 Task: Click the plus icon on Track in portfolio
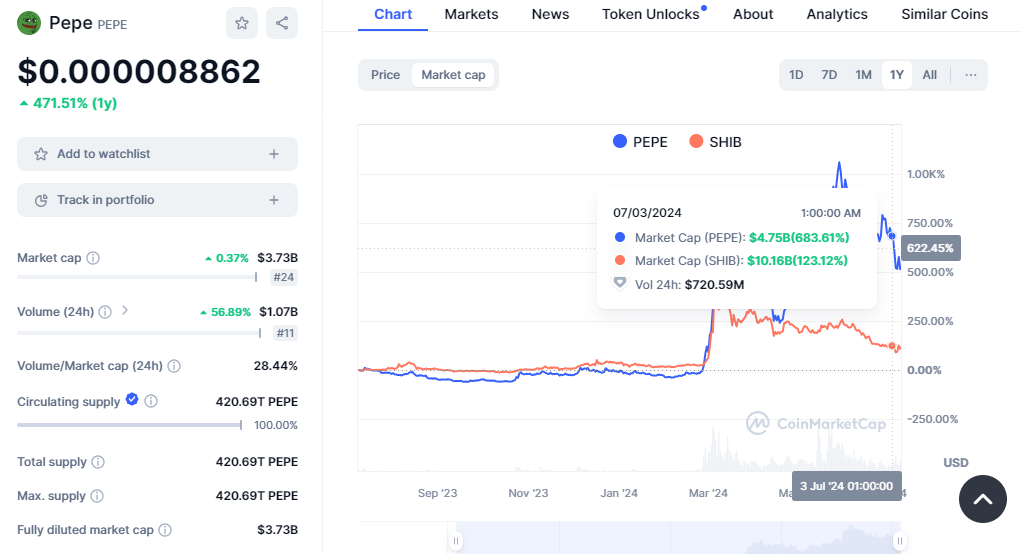click(274, 200)
